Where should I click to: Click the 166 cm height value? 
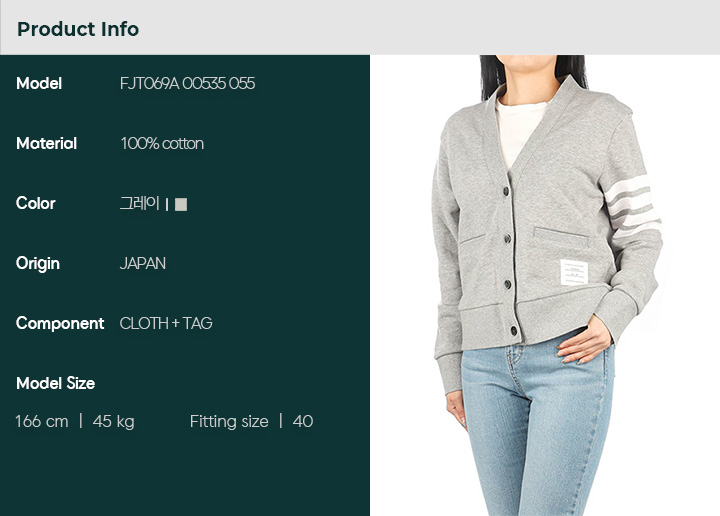click(x=42, y=421)
